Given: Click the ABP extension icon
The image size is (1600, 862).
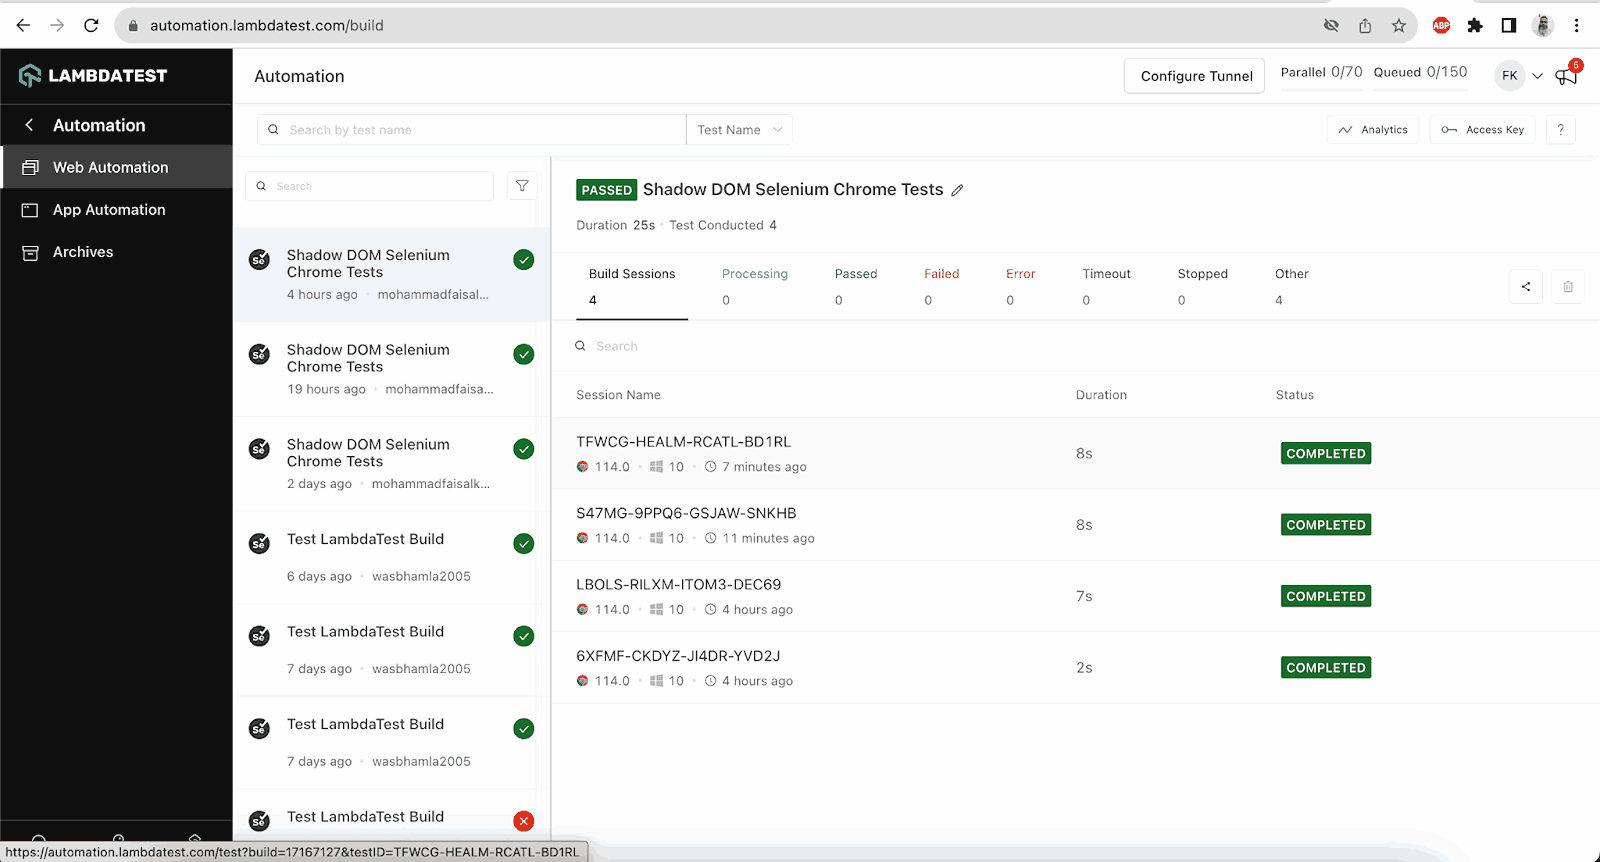Looking at the screenshot, I should tap(1441, 26).
